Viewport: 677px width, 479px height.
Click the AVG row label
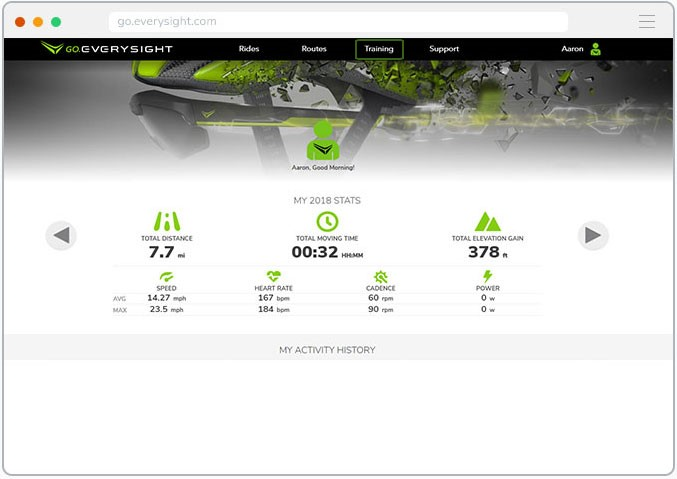[x=119, y=299]
